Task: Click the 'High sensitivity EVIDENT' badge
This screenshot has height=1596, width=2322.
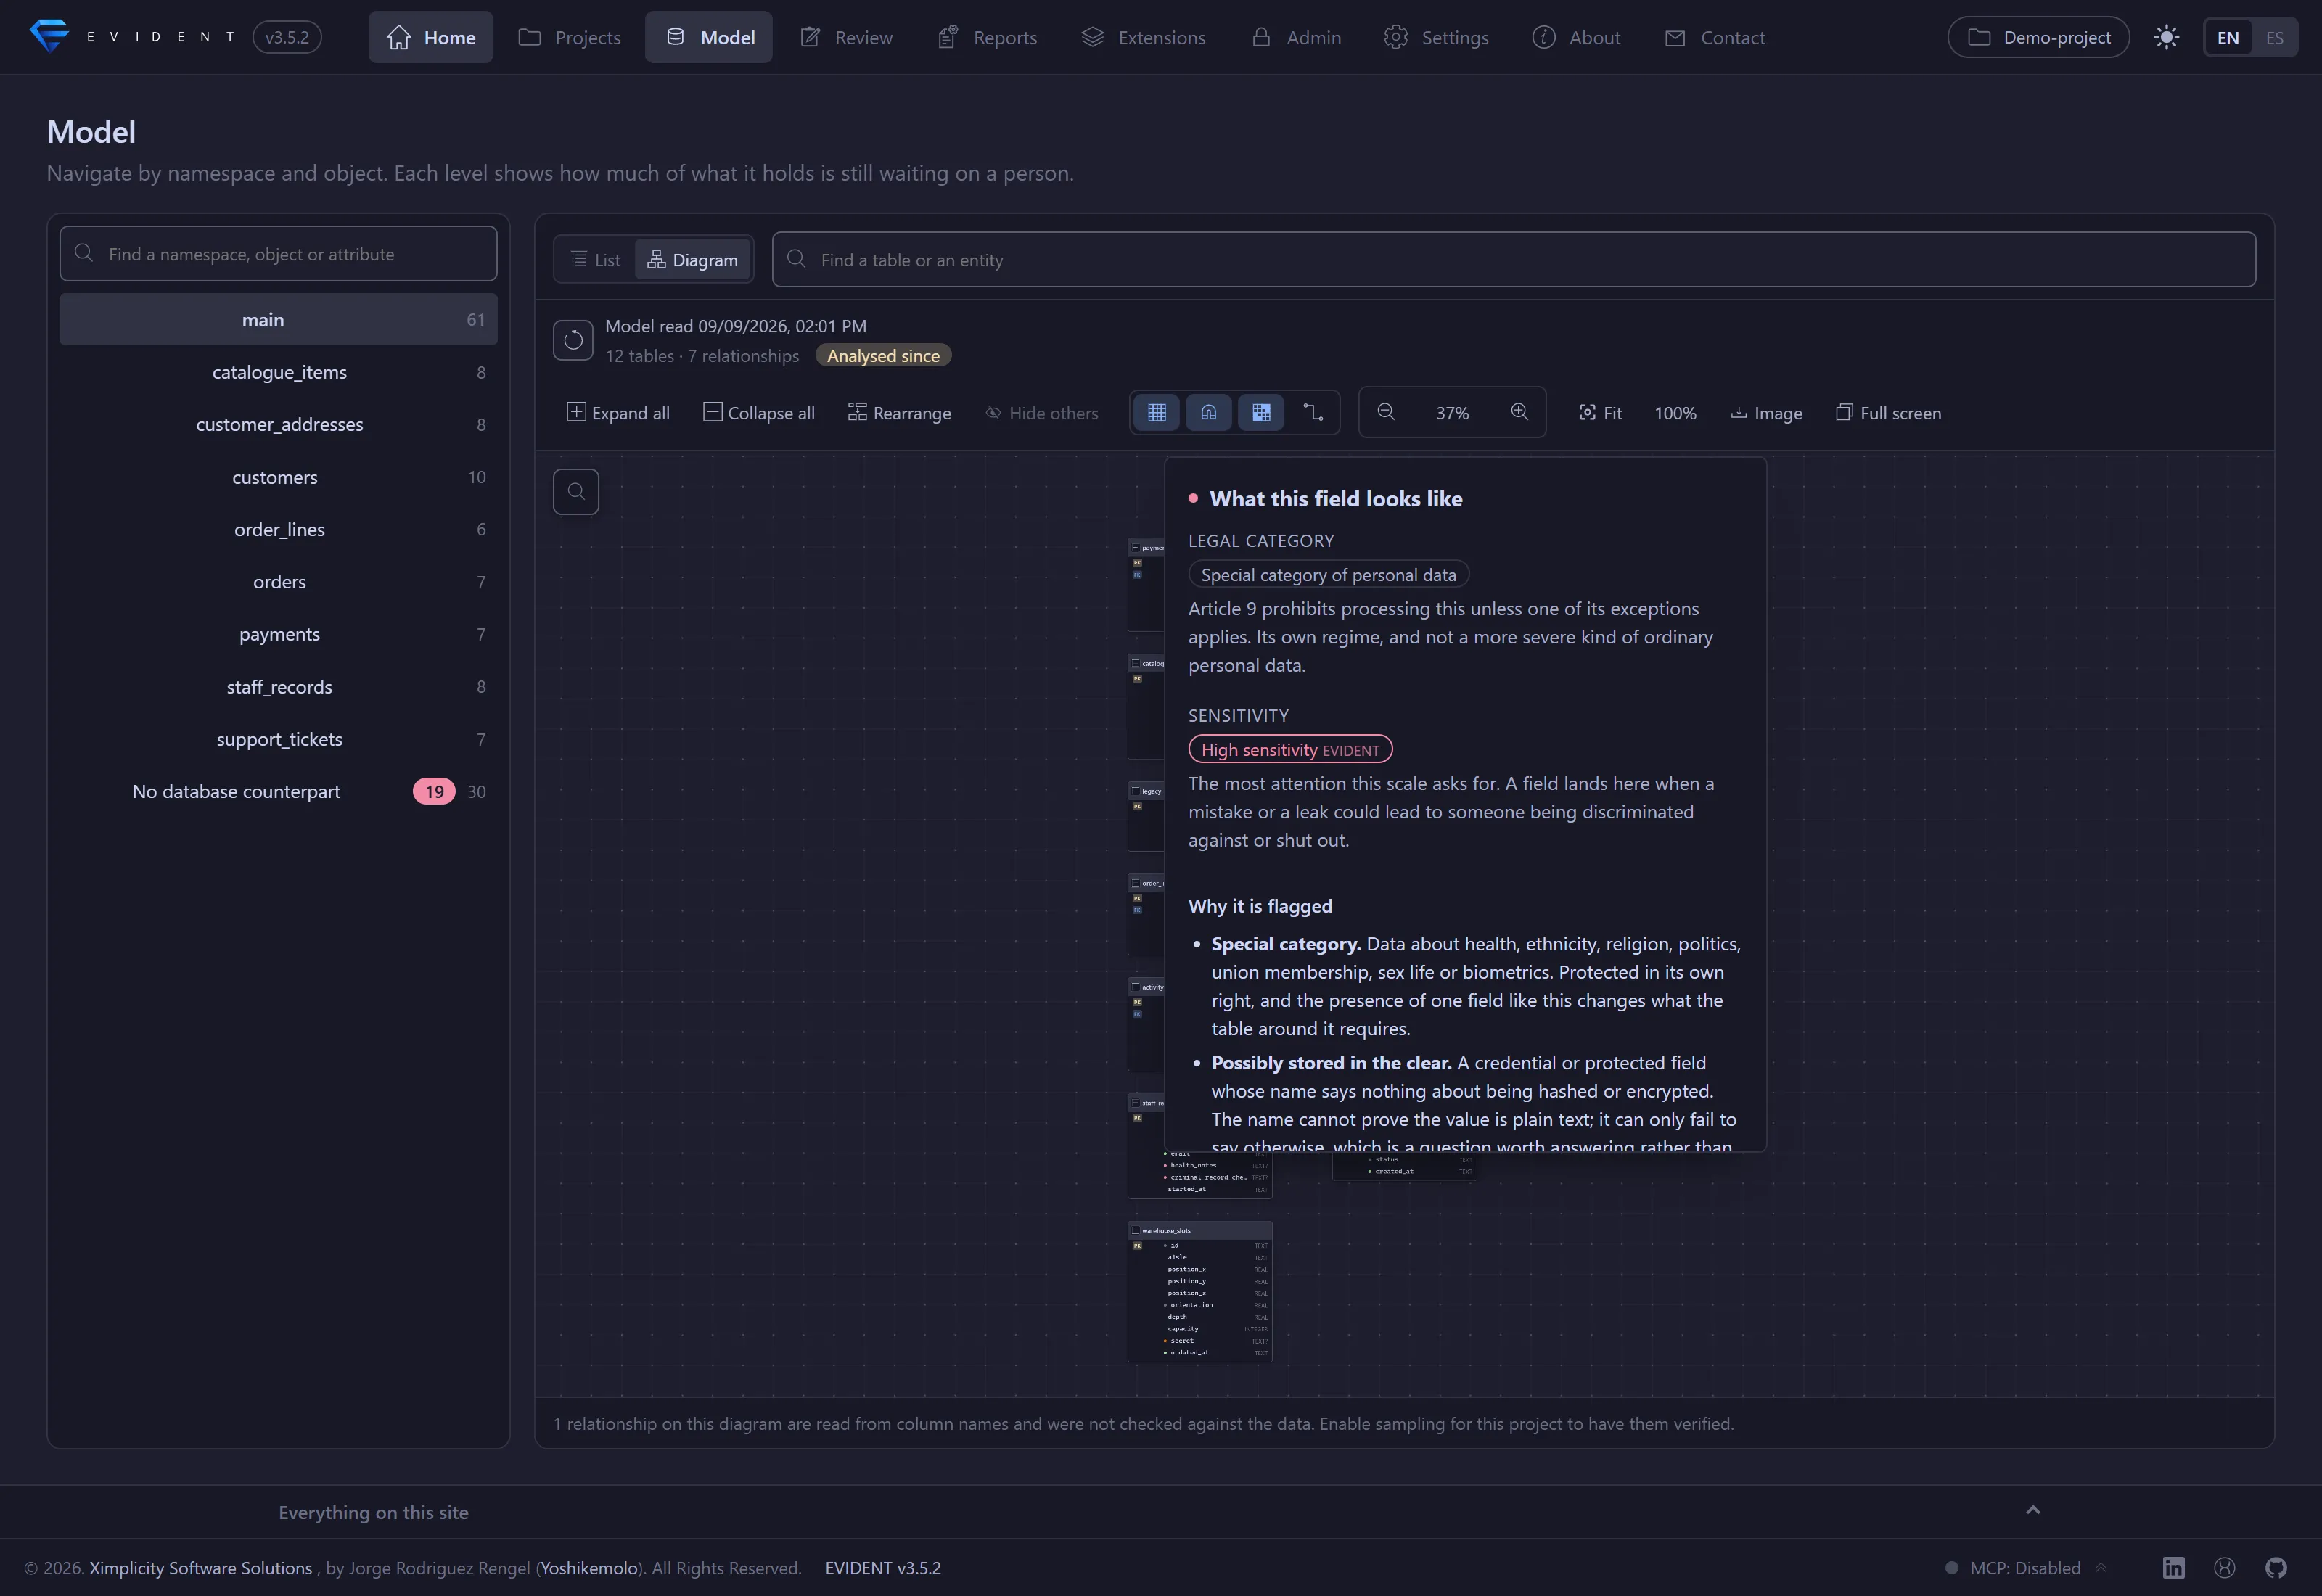Action: (1290, 750)
